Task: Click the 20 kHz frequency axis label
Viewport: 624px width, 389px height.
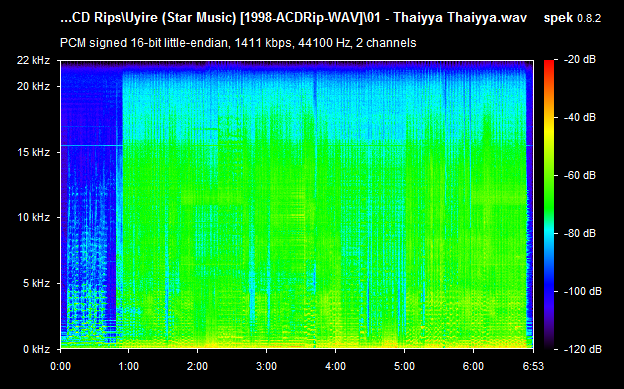Action: [x=33, y=86]
